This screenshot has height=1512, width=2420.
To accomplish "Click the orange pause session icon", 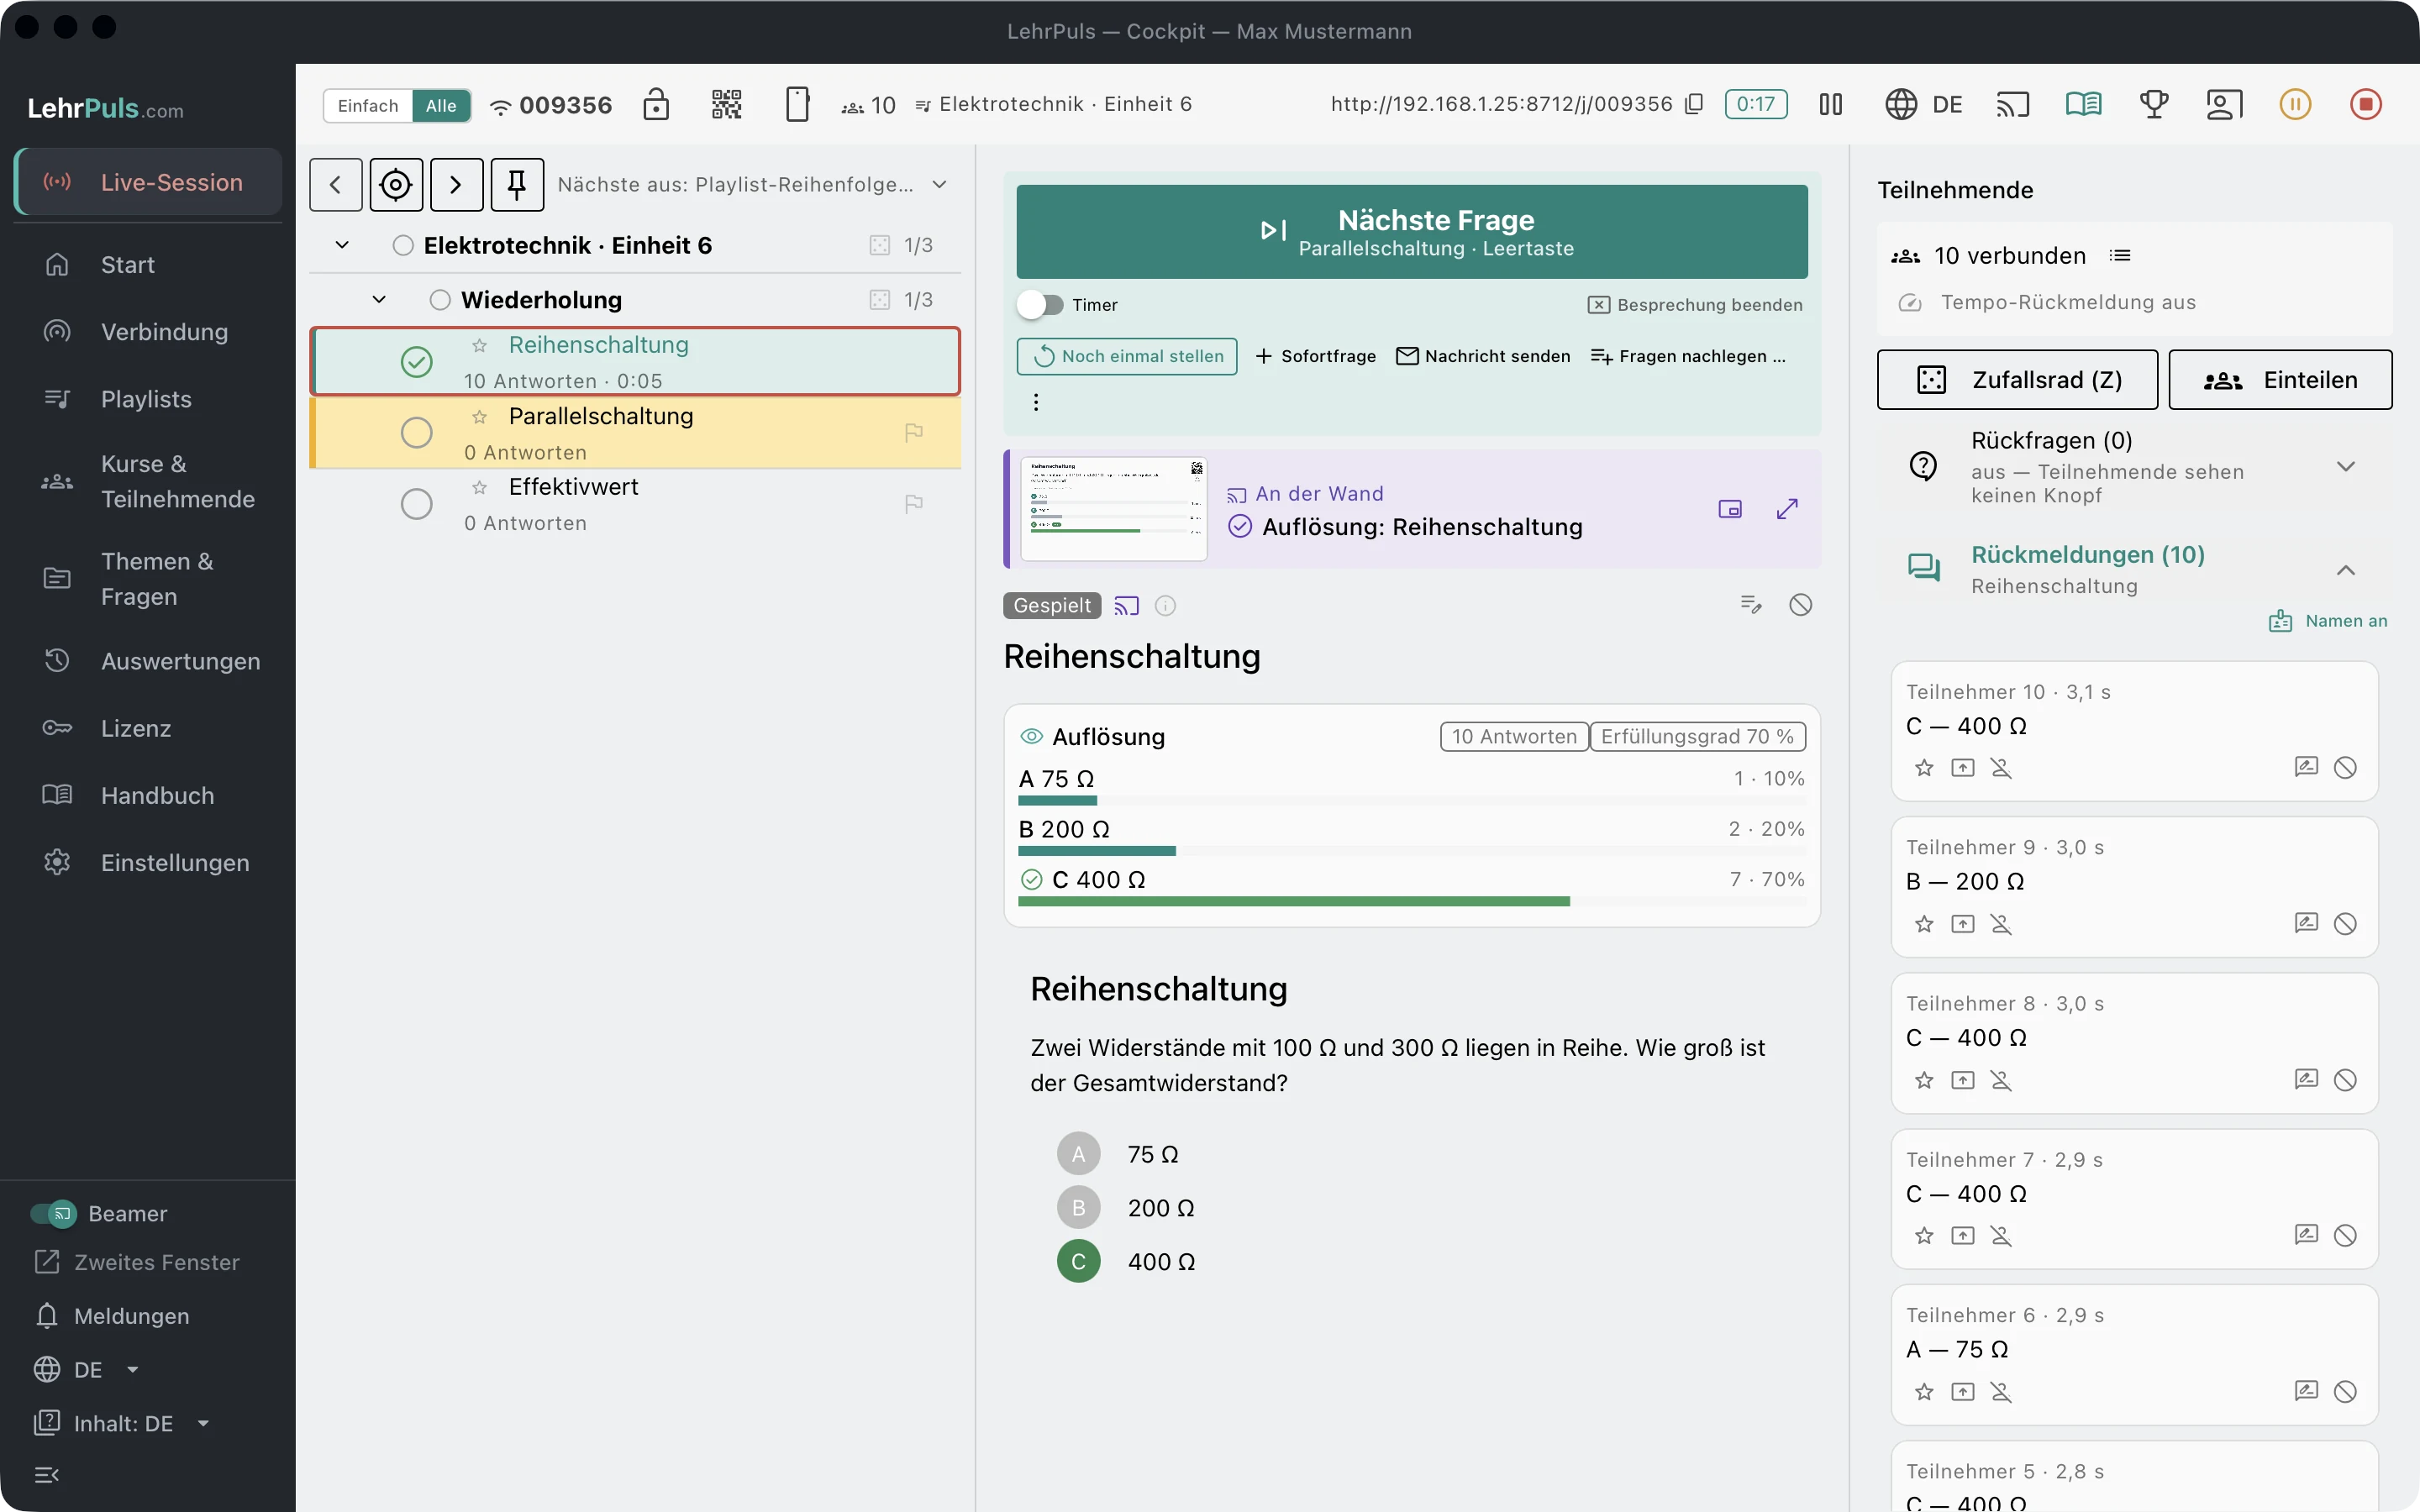I will [x=2295, y=104].
